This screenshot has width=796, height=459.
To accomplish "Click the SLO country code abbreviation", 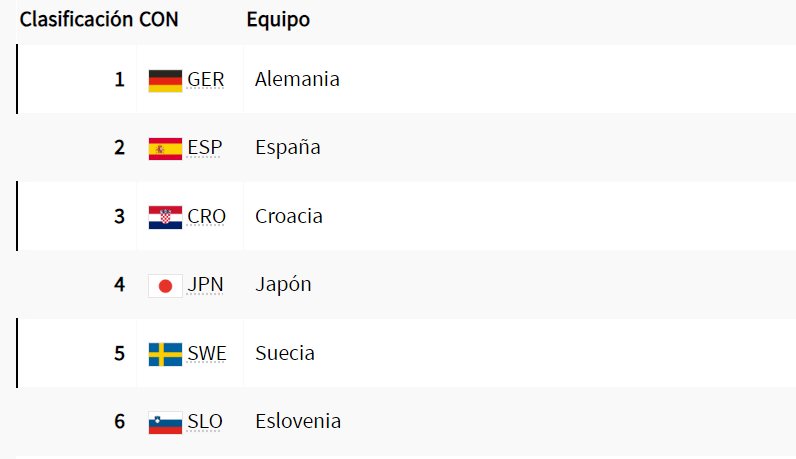I will (x=205, y=422).
